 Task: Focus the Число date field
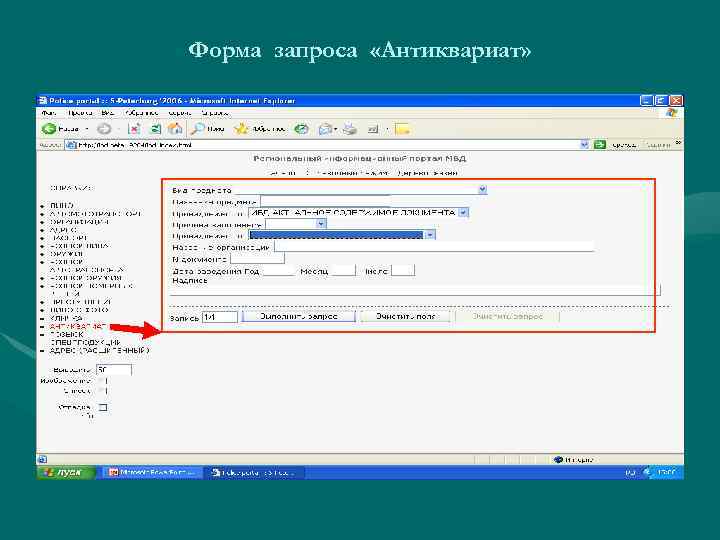click(x=403, y=271)
